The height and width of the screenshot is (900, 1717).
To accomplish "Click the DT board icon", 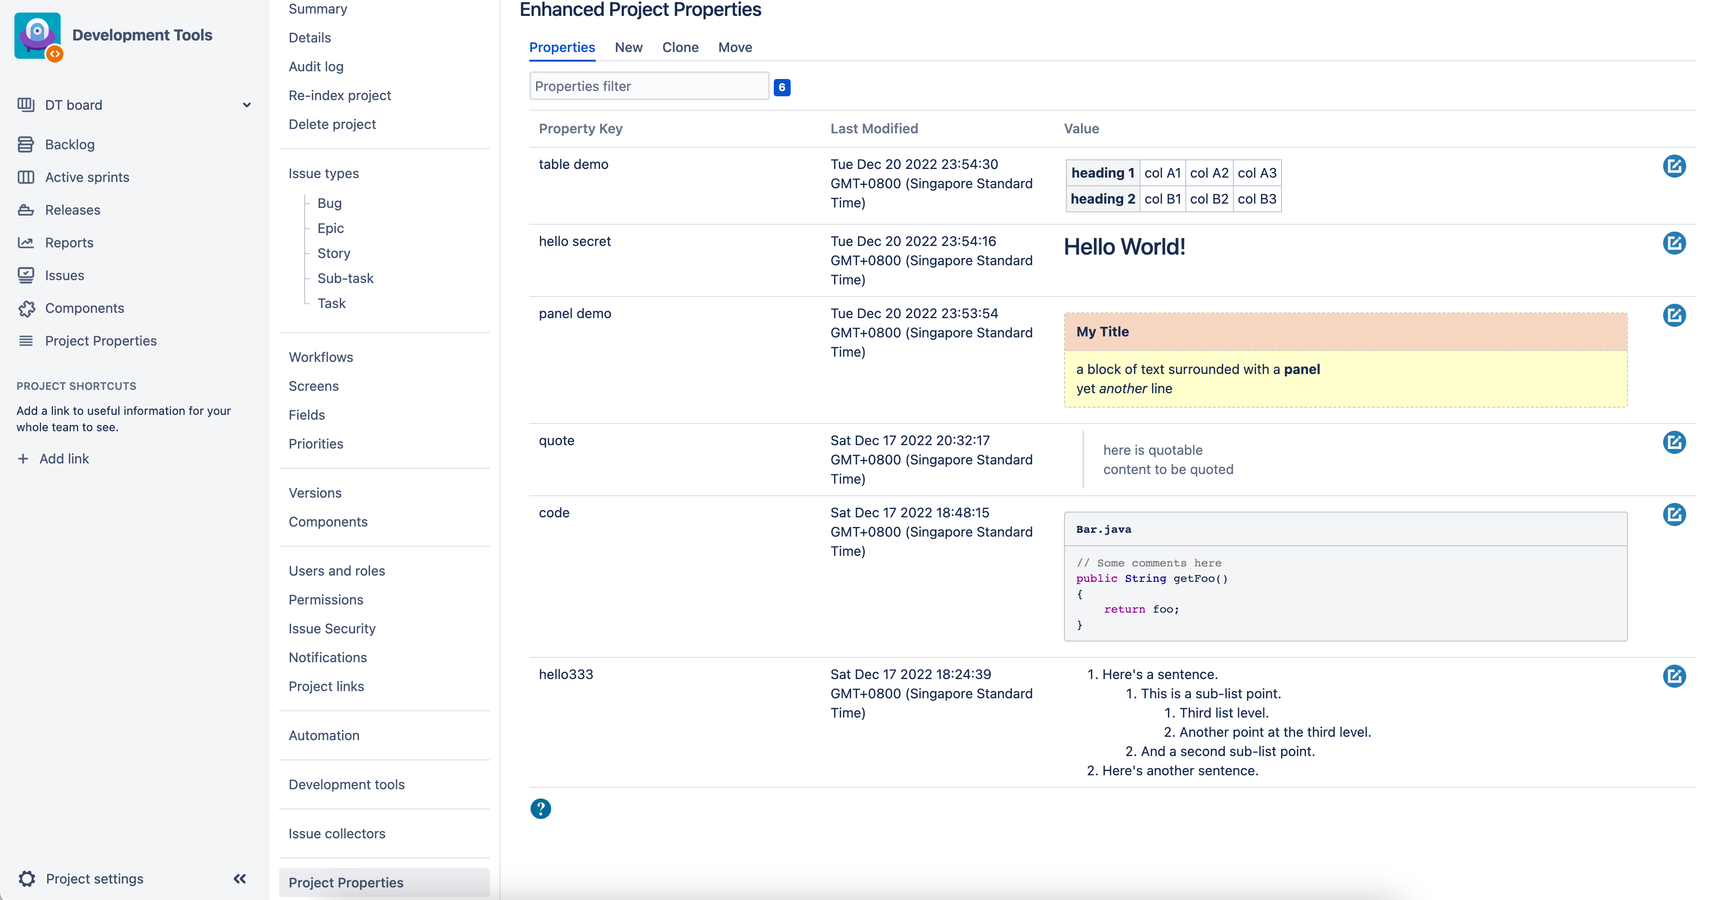I will 26,105.
